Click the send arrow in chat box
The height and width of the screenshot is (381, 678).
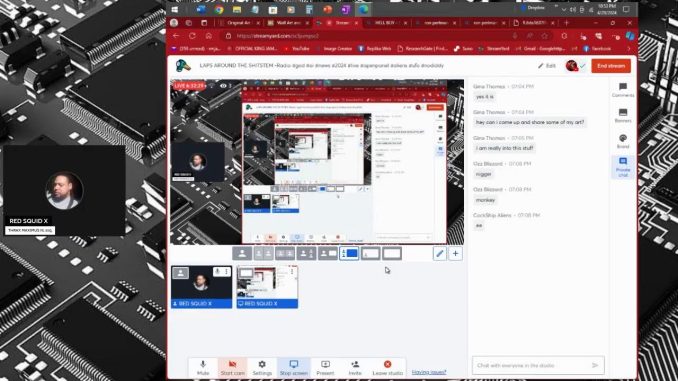595,365
